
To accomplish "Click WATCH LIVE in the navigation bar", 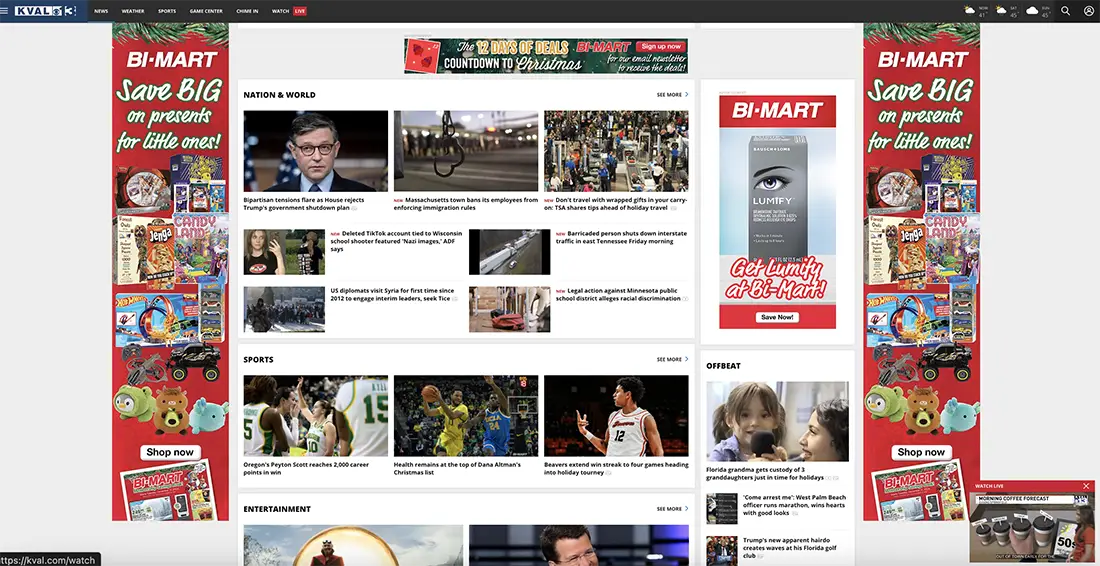I will pos(289,11).
